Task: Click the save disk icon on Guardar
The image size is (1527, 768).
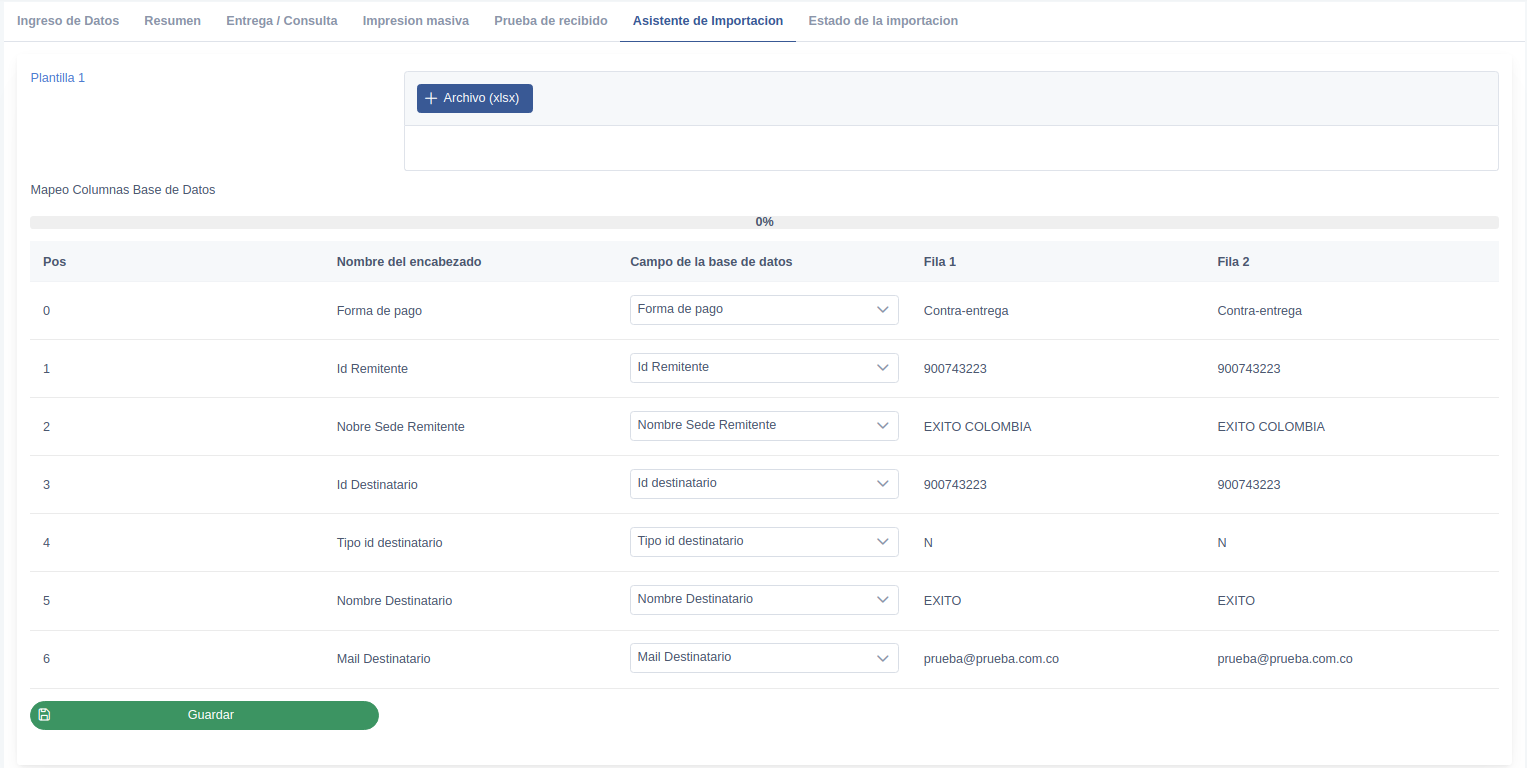Action: click(x=44, y=715)
